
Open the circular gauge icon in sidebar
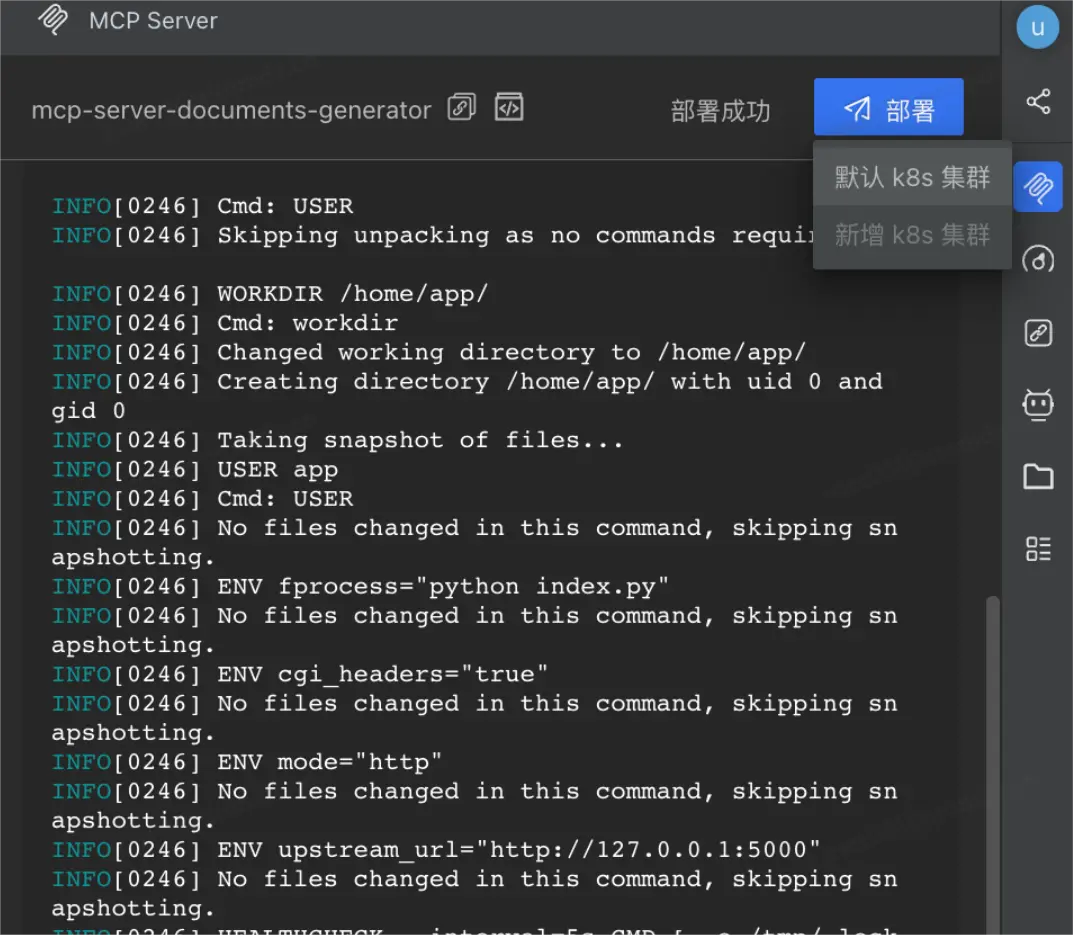click(x=1038, y=260)
